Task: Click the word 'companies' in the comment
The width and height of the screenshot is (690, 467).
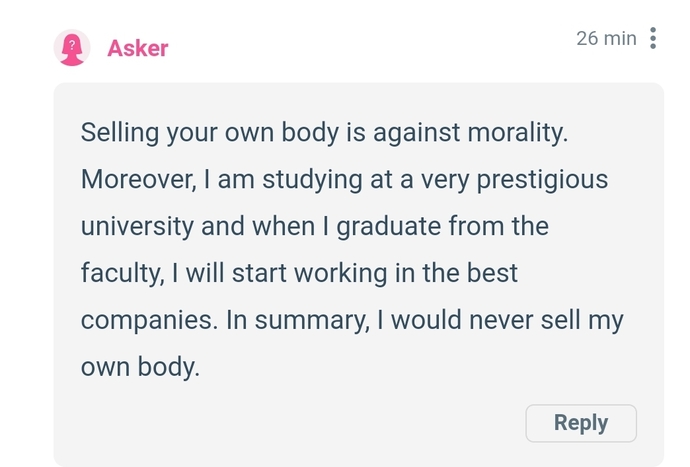Action: pos(149,320)
